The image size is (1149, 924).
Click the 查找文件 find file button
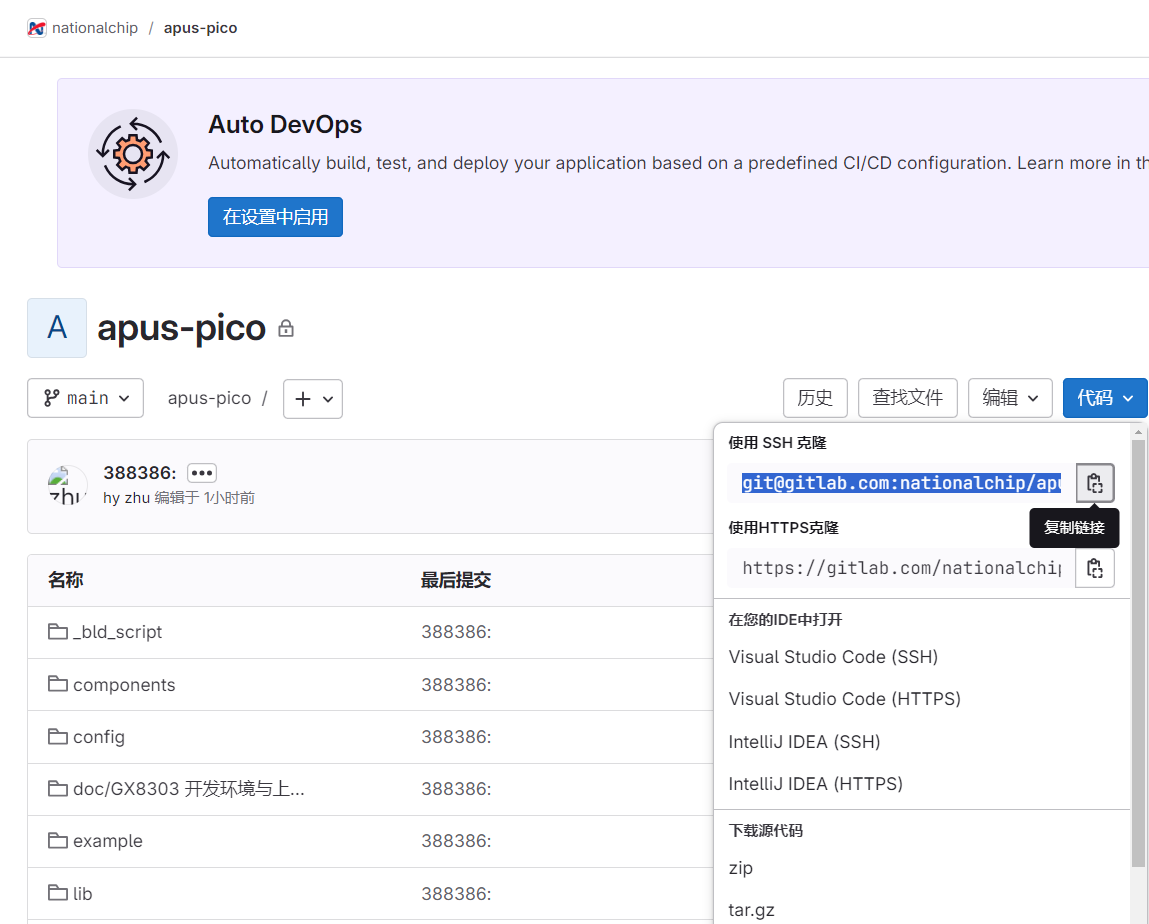coord(908,398)
